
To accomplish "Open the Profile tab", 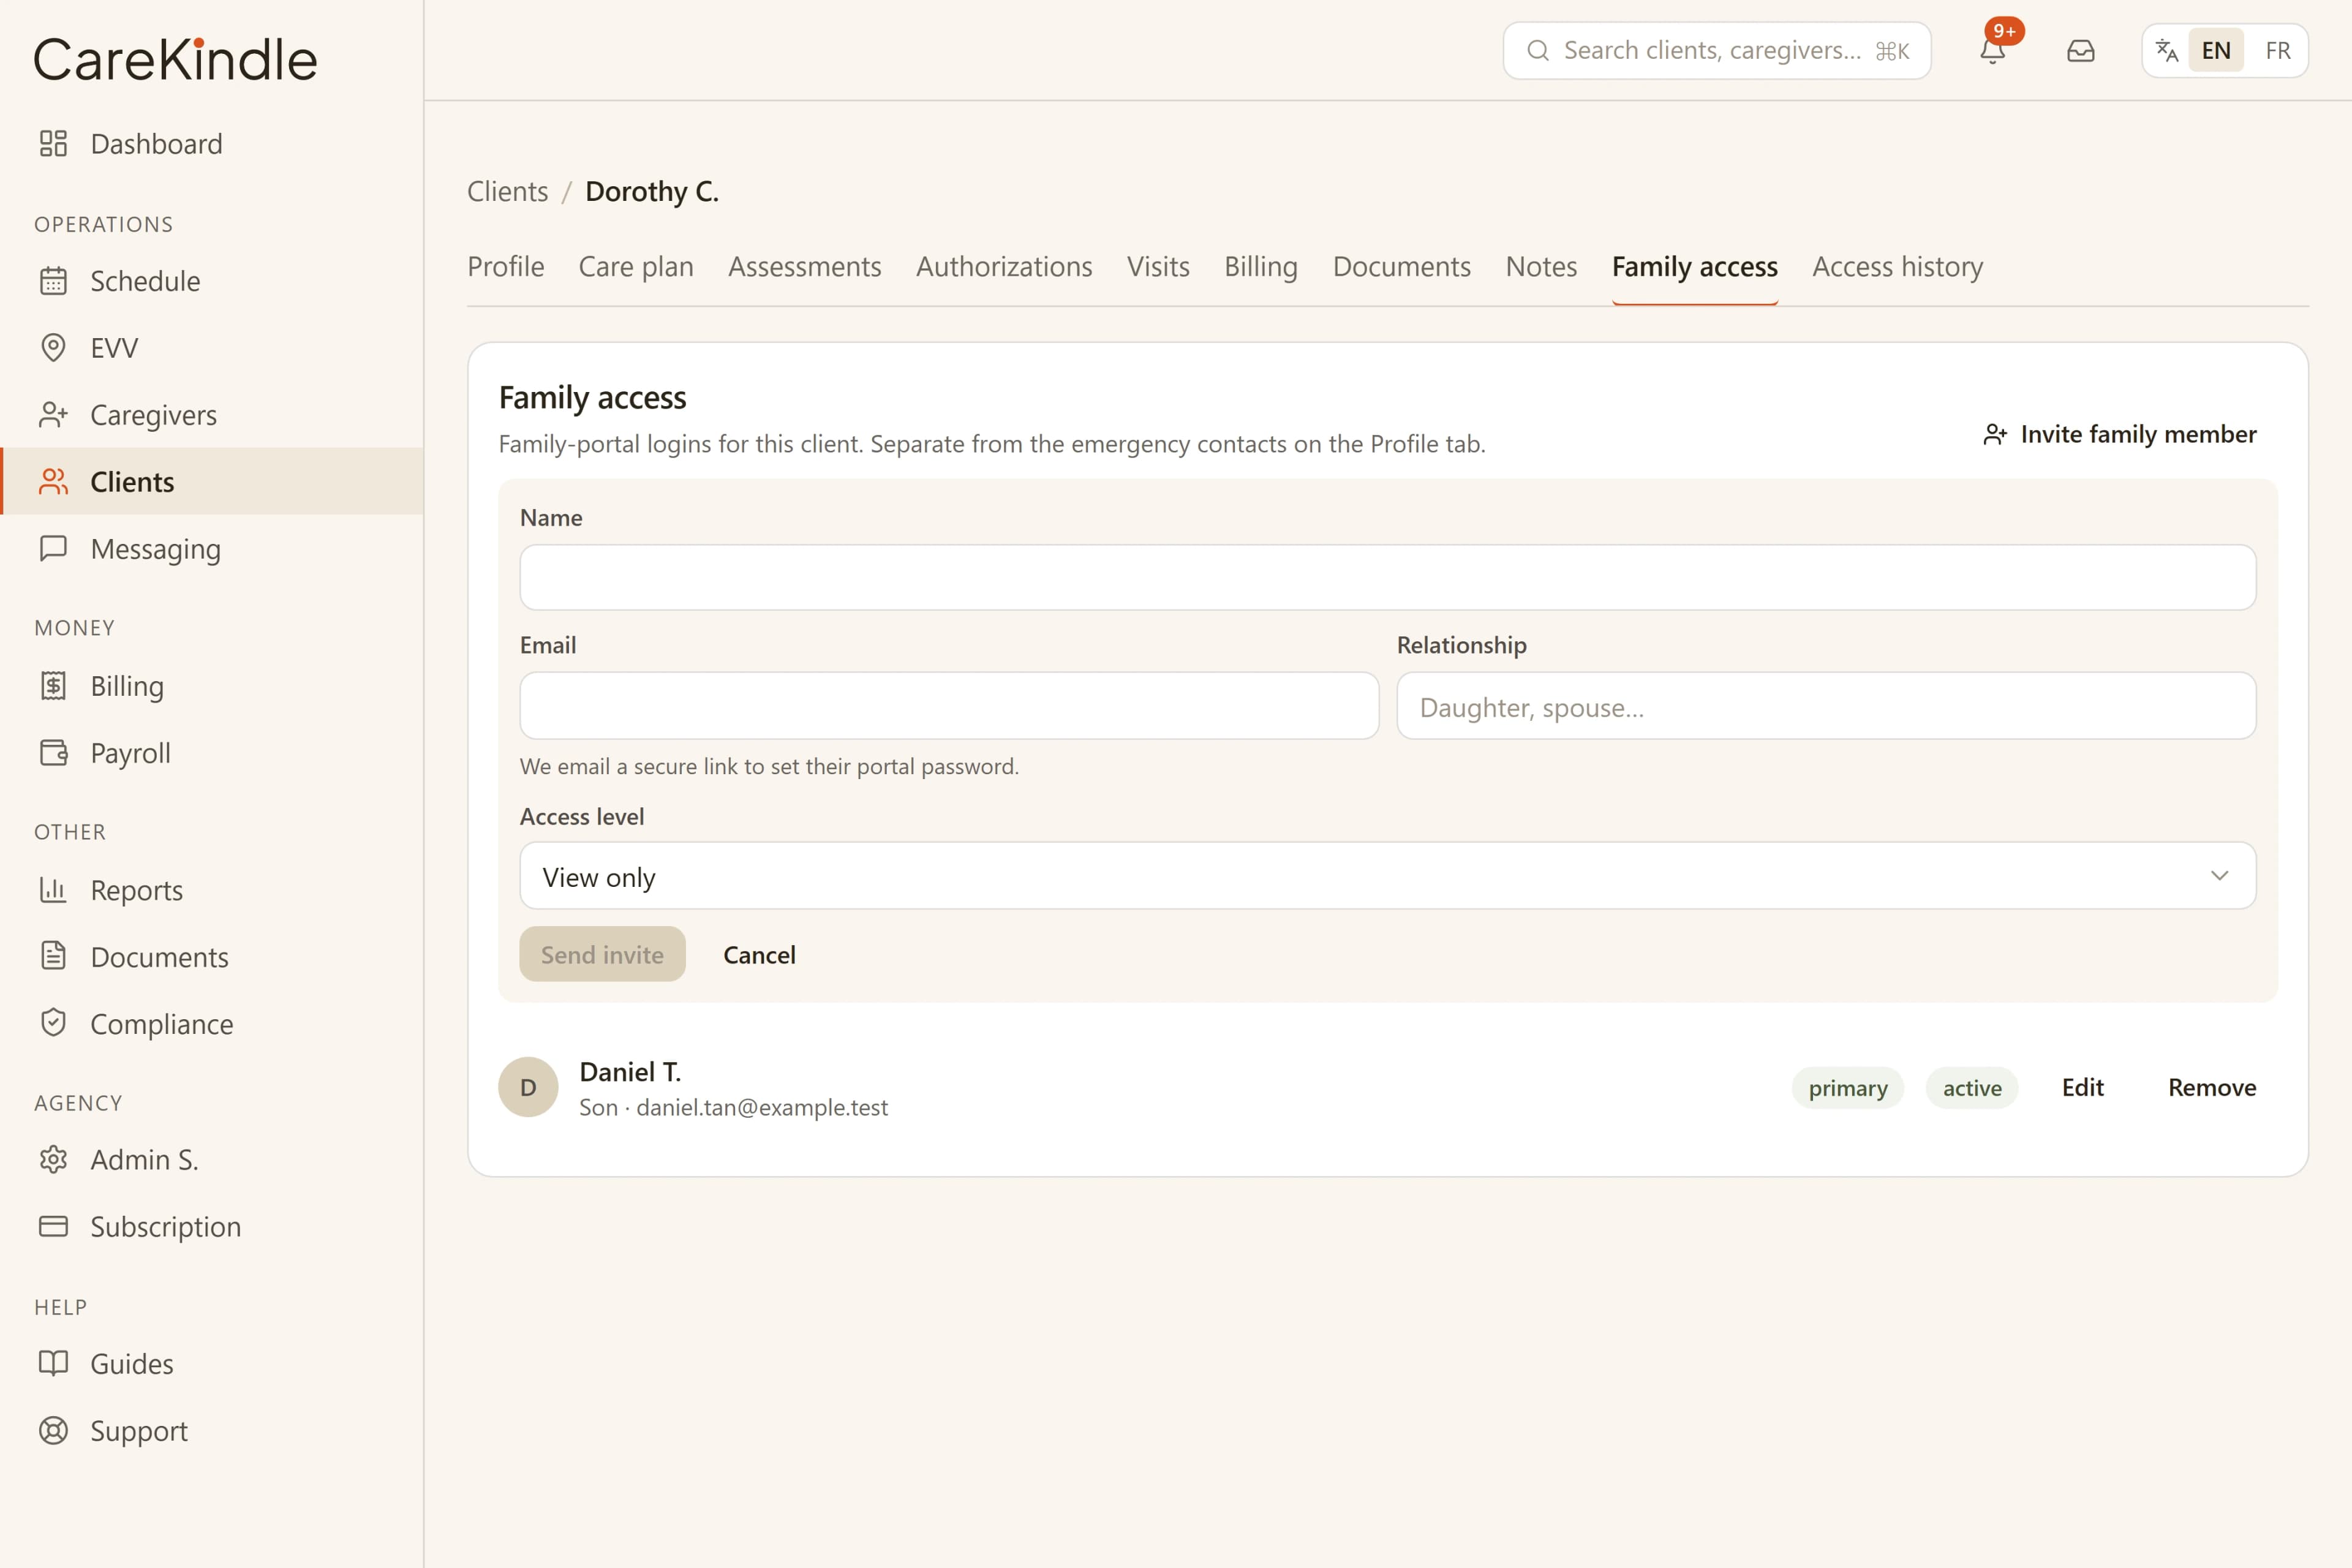I will pyautogui.click(x=506, y=267).
